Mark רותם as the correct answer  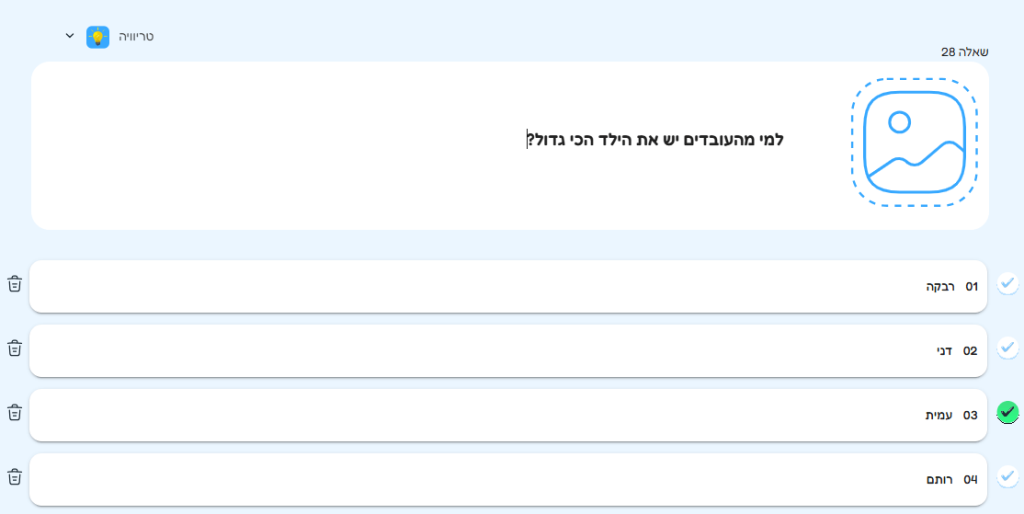[x=1007, y=477]
